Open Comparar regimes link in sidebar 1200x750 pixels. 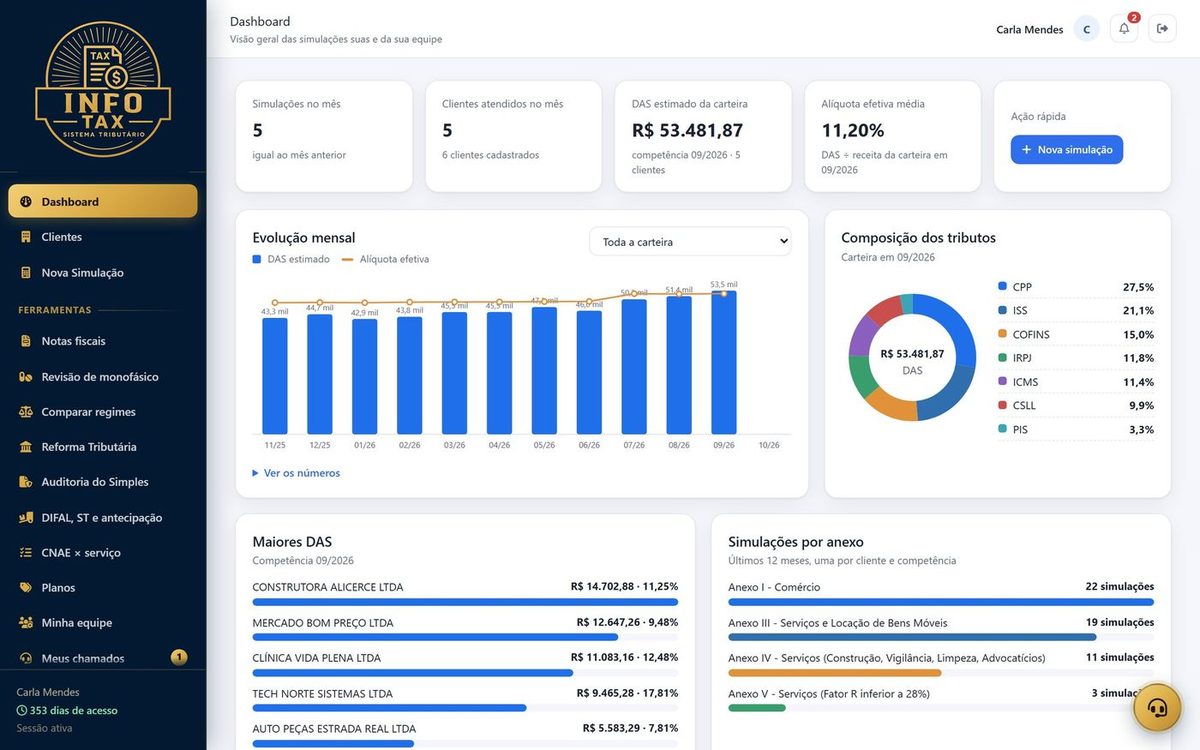point(103,412)
